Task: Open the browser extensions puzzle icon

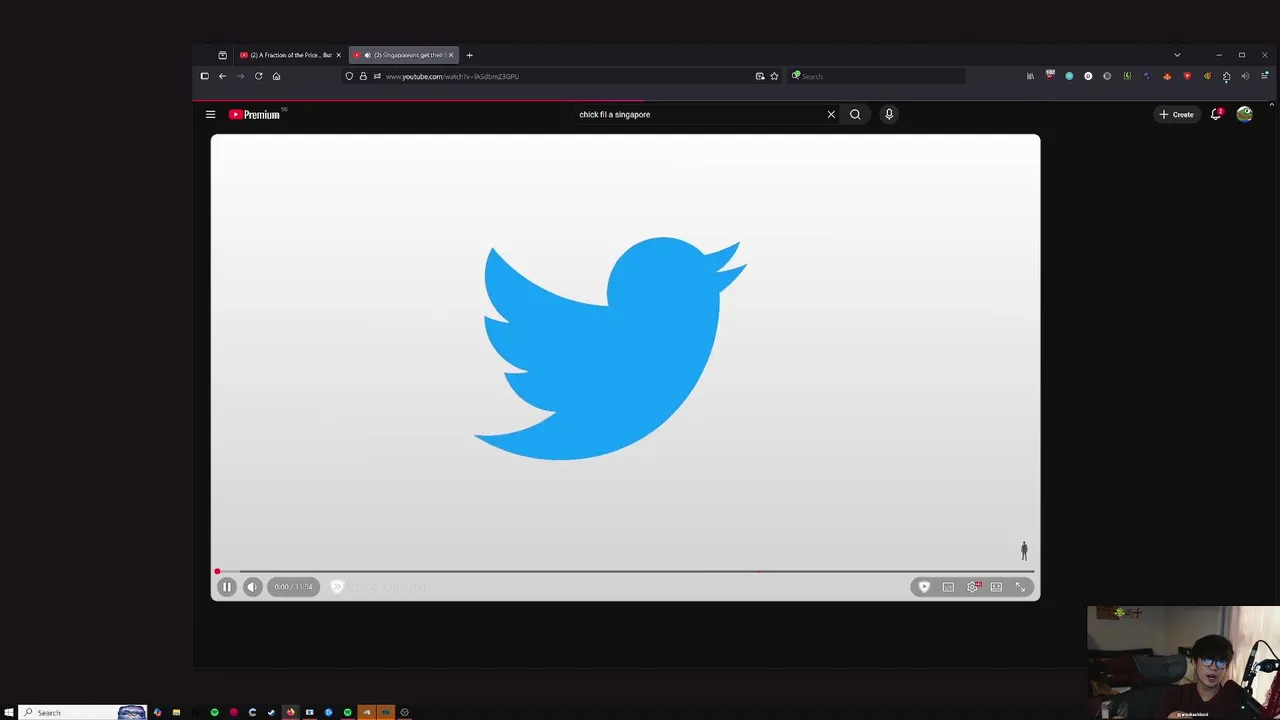Action: 1226,76
